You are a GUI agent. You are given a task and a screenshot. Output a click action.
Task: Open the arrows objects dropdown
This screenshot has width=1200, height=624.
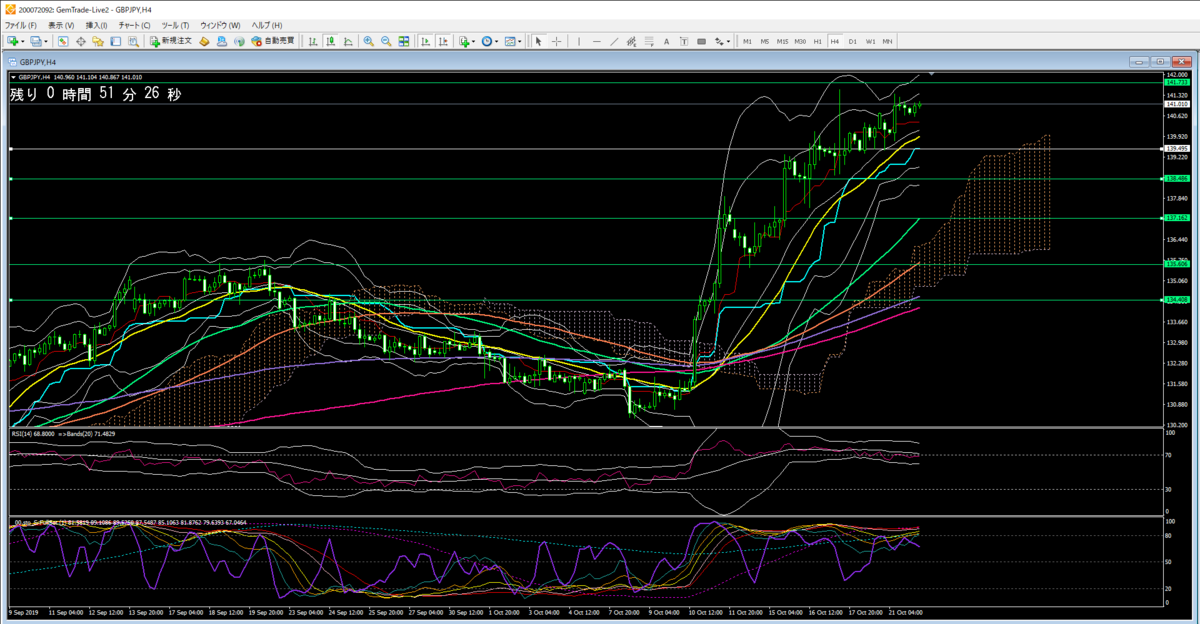[728, 41]
